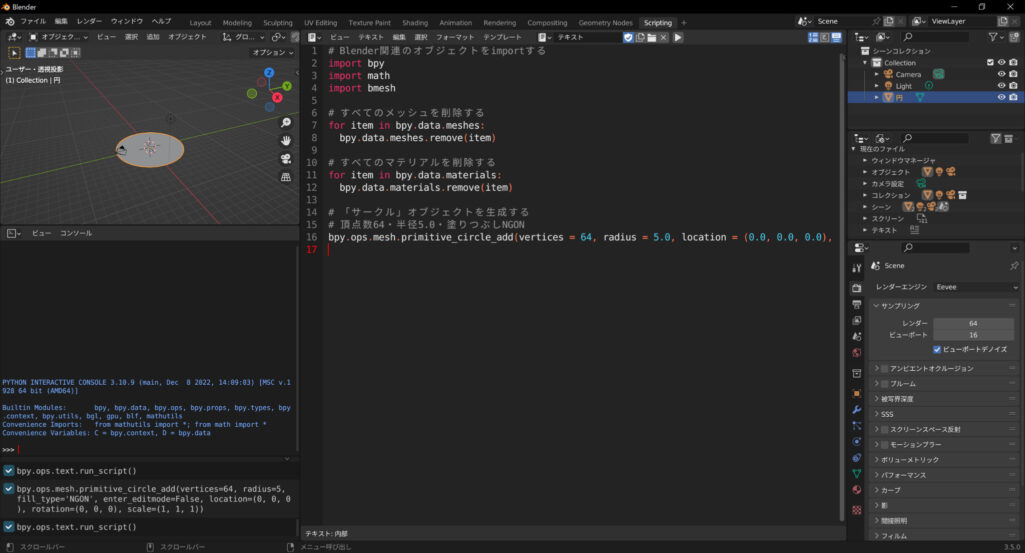The width and height of the screenshot is (1025, 553).
Task: Expand オブジェクト in current file list
Action: [x=865, y=172]
